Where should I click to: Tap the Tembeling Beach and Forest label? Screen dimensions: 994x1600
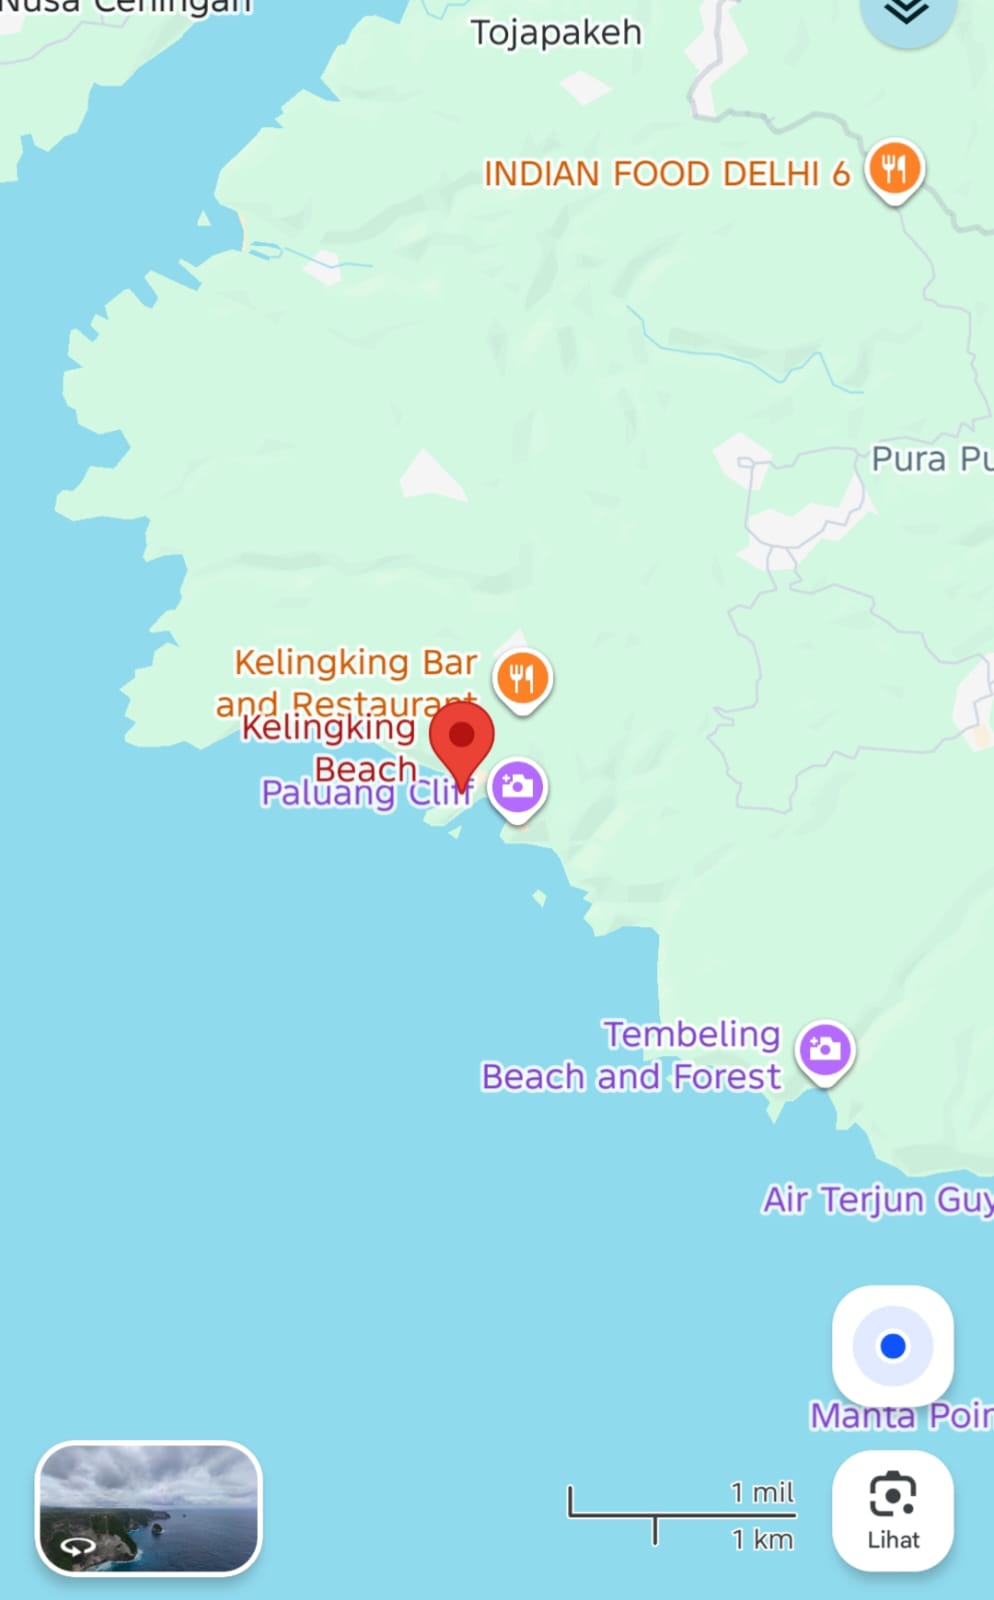(631, 1056)
